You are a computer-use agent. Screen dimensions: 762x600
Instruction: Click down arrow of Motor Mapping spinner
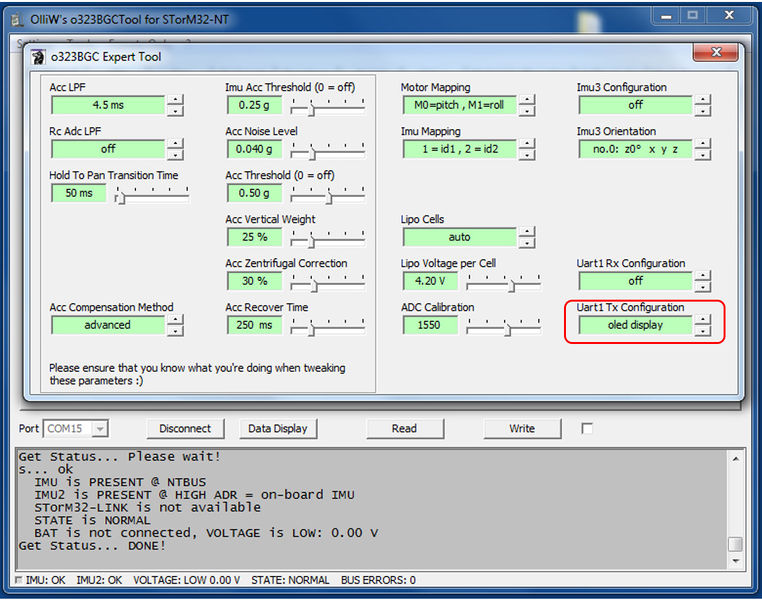point(527,111)
